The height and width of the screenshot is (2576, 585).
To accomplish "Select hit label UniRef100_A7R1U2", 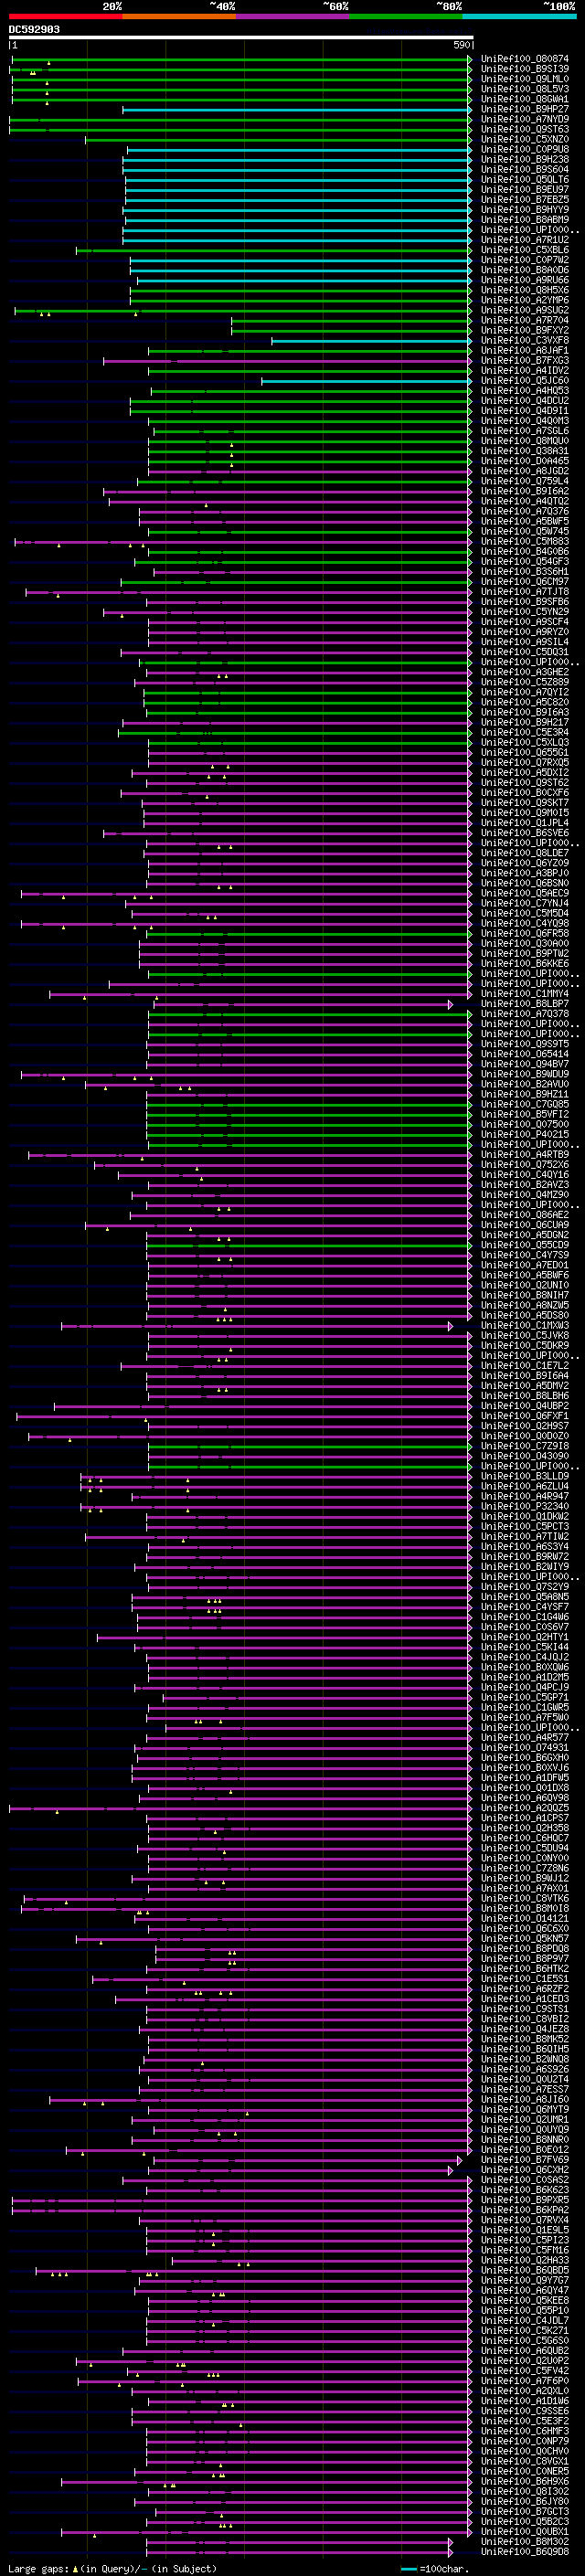I will tap(525, 240).
